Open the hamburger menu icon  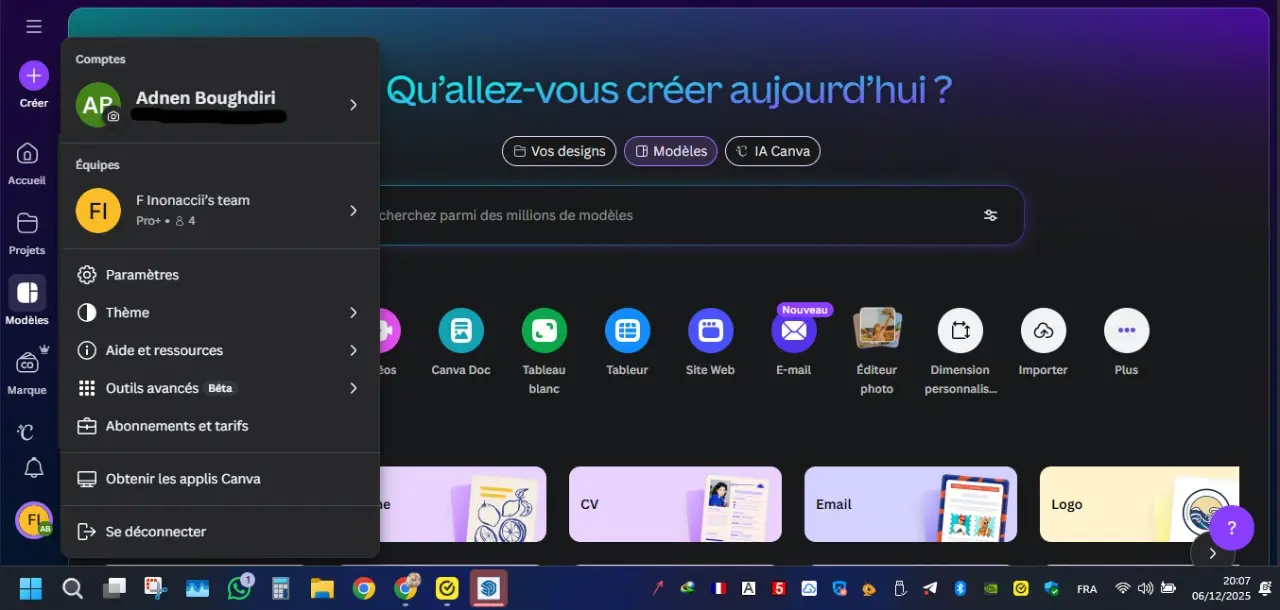(x=34, y=26)
